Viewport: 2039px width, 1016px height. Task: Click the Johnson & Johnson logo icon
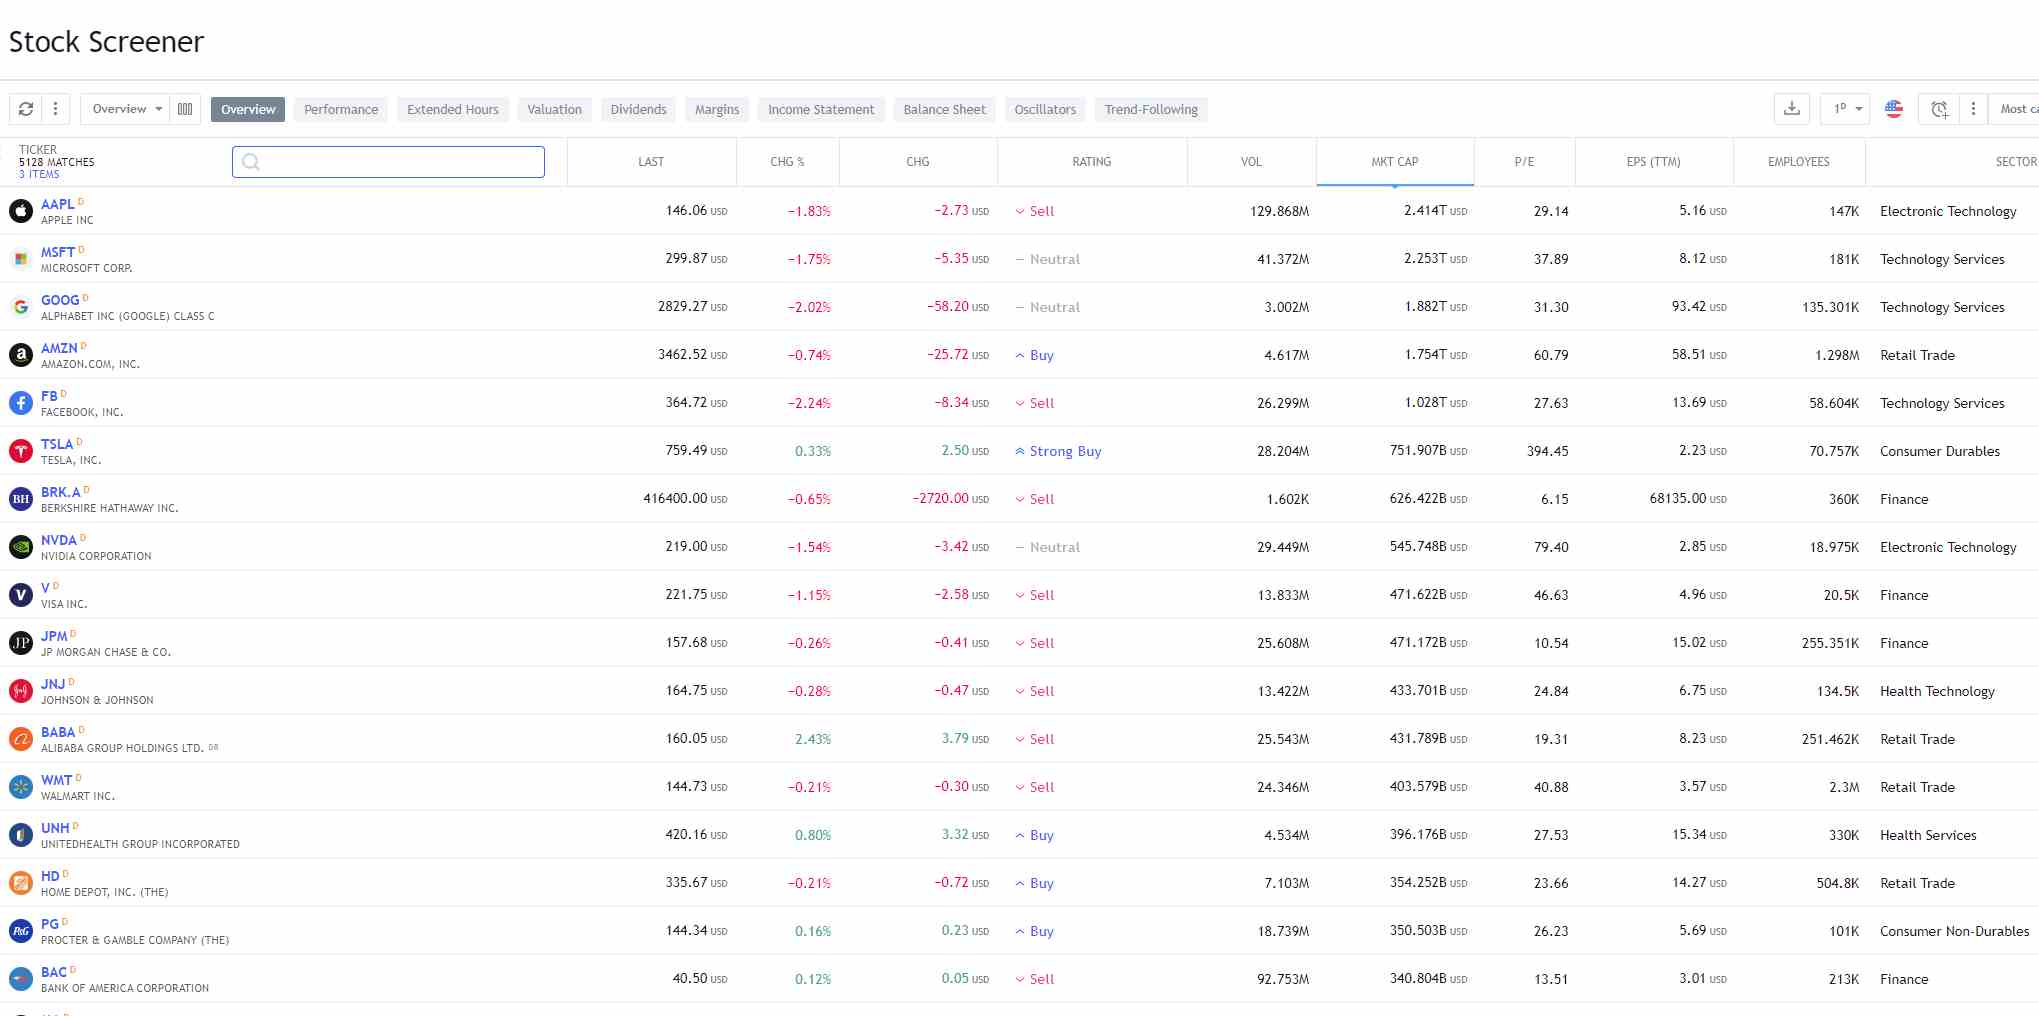[x=21, y=691]
